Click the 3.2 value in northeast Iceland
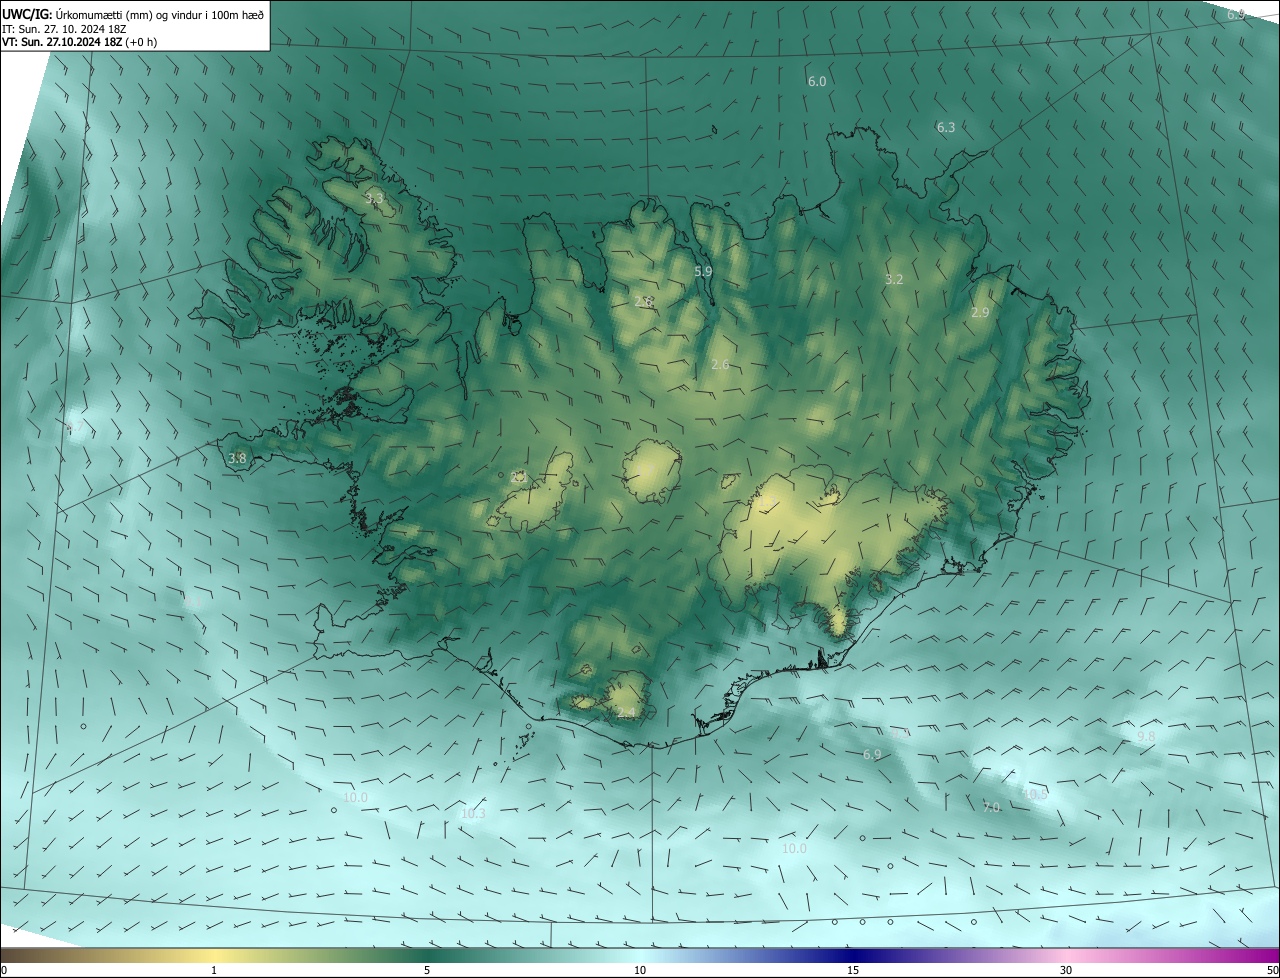The height and width of the screenshot is (978, 1280). point(894,279)
